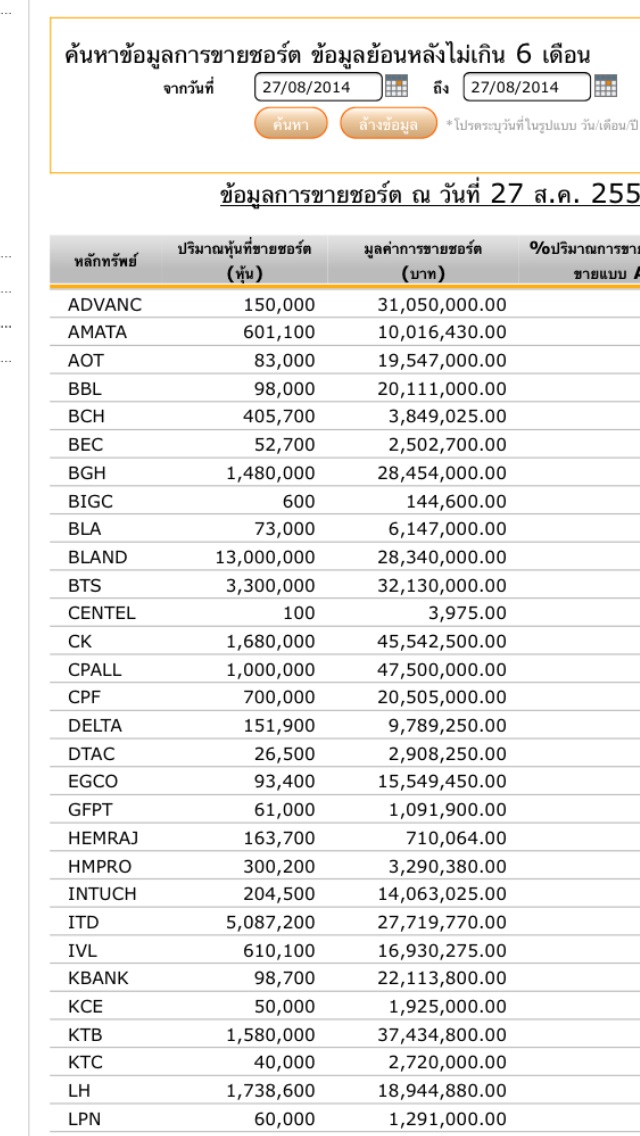Viewport: 640px width, 1136px height.
Task: Focus the จากวันที่ start date field
Action: point(318,87)
